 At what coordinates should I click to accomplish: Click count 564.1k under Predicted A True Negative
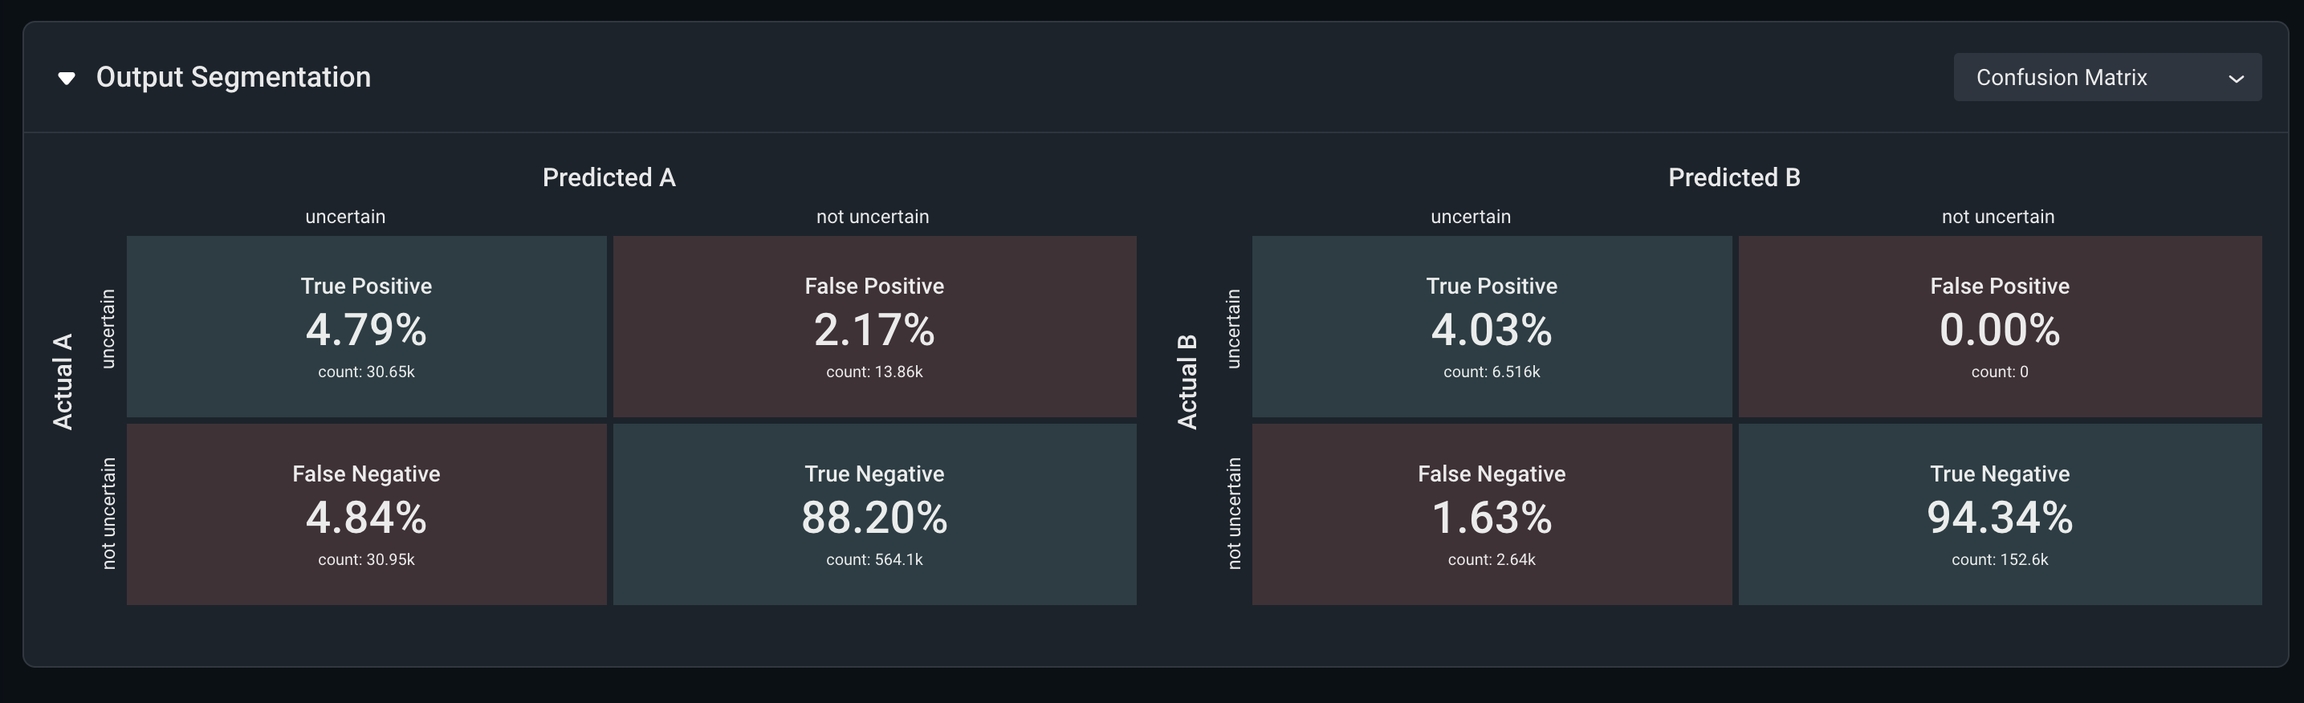point(874,560)
